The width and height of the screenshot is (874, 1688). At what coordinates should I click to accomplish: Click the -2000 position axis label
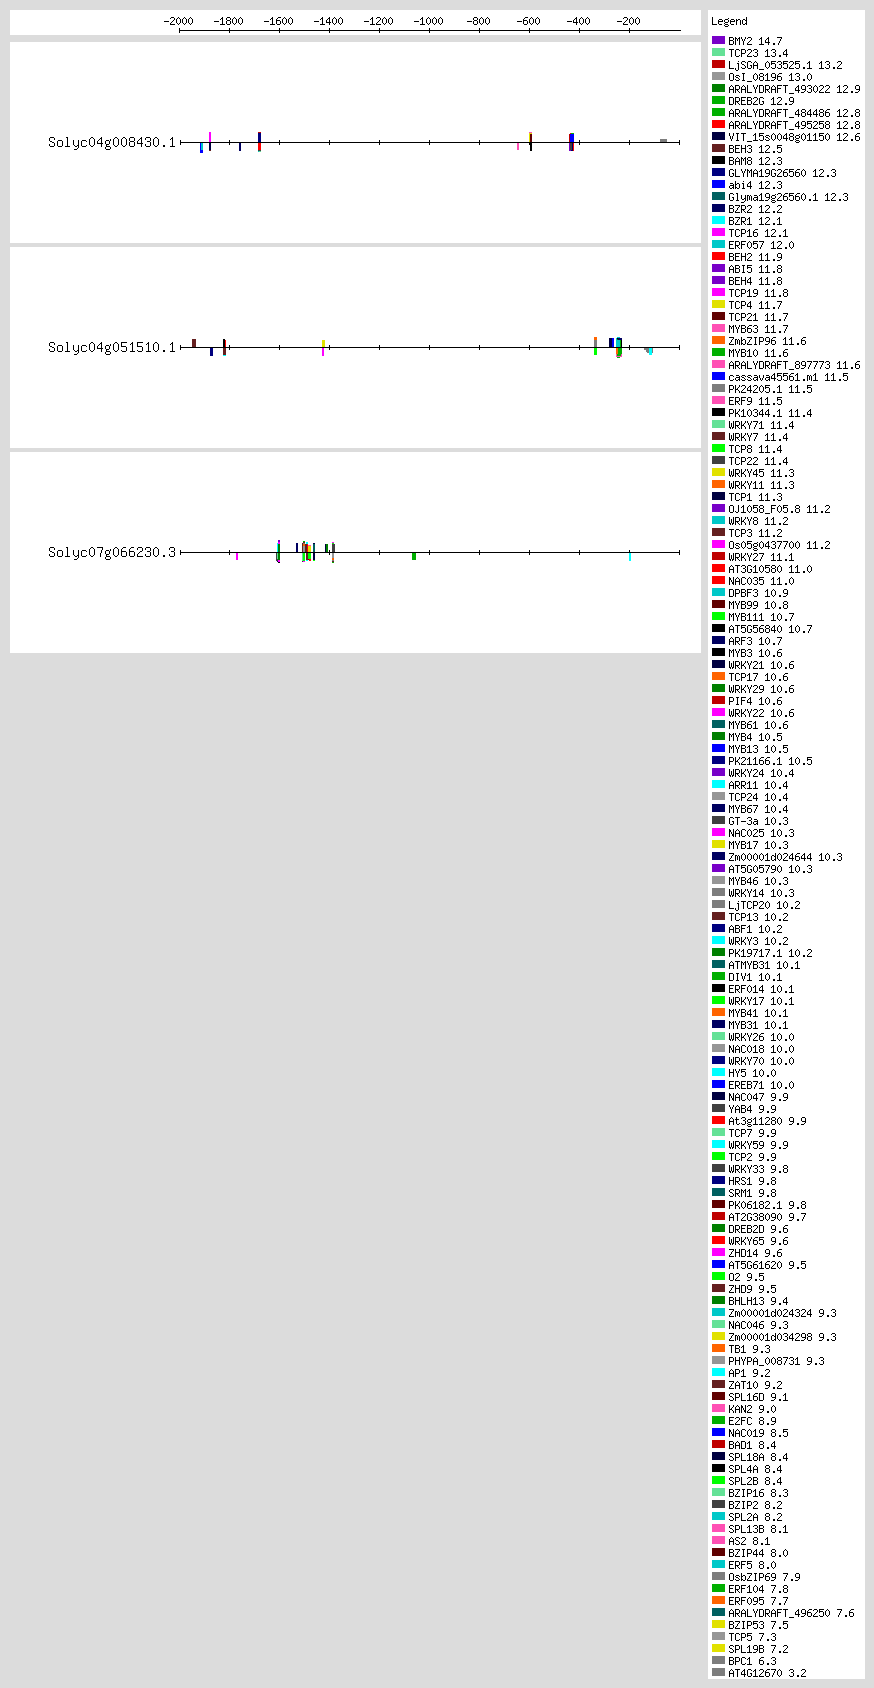(178, 21)
